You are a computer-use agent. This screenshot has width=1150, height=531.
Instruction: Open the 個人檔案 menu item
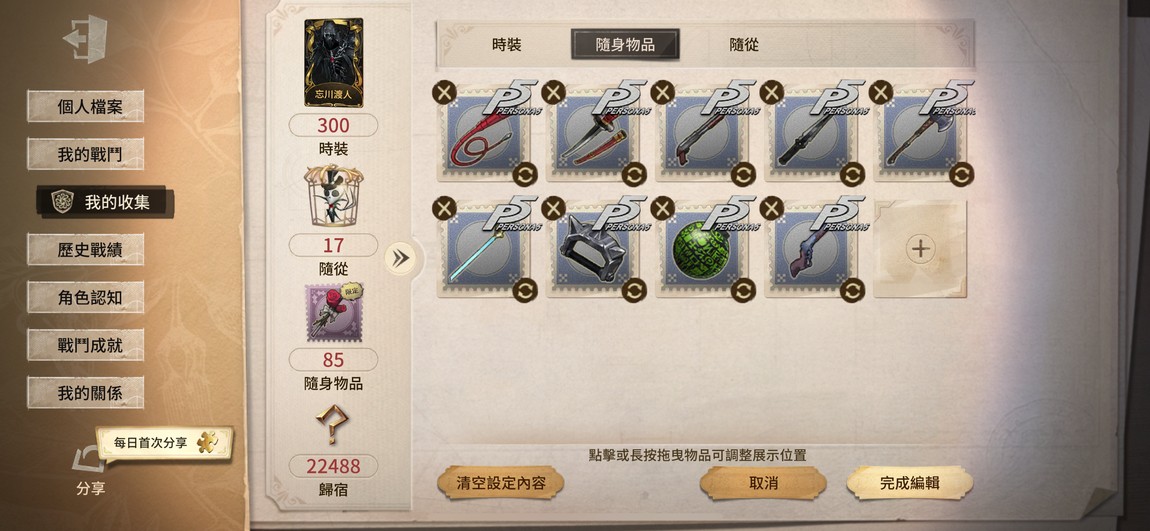[x=86, y=106]
